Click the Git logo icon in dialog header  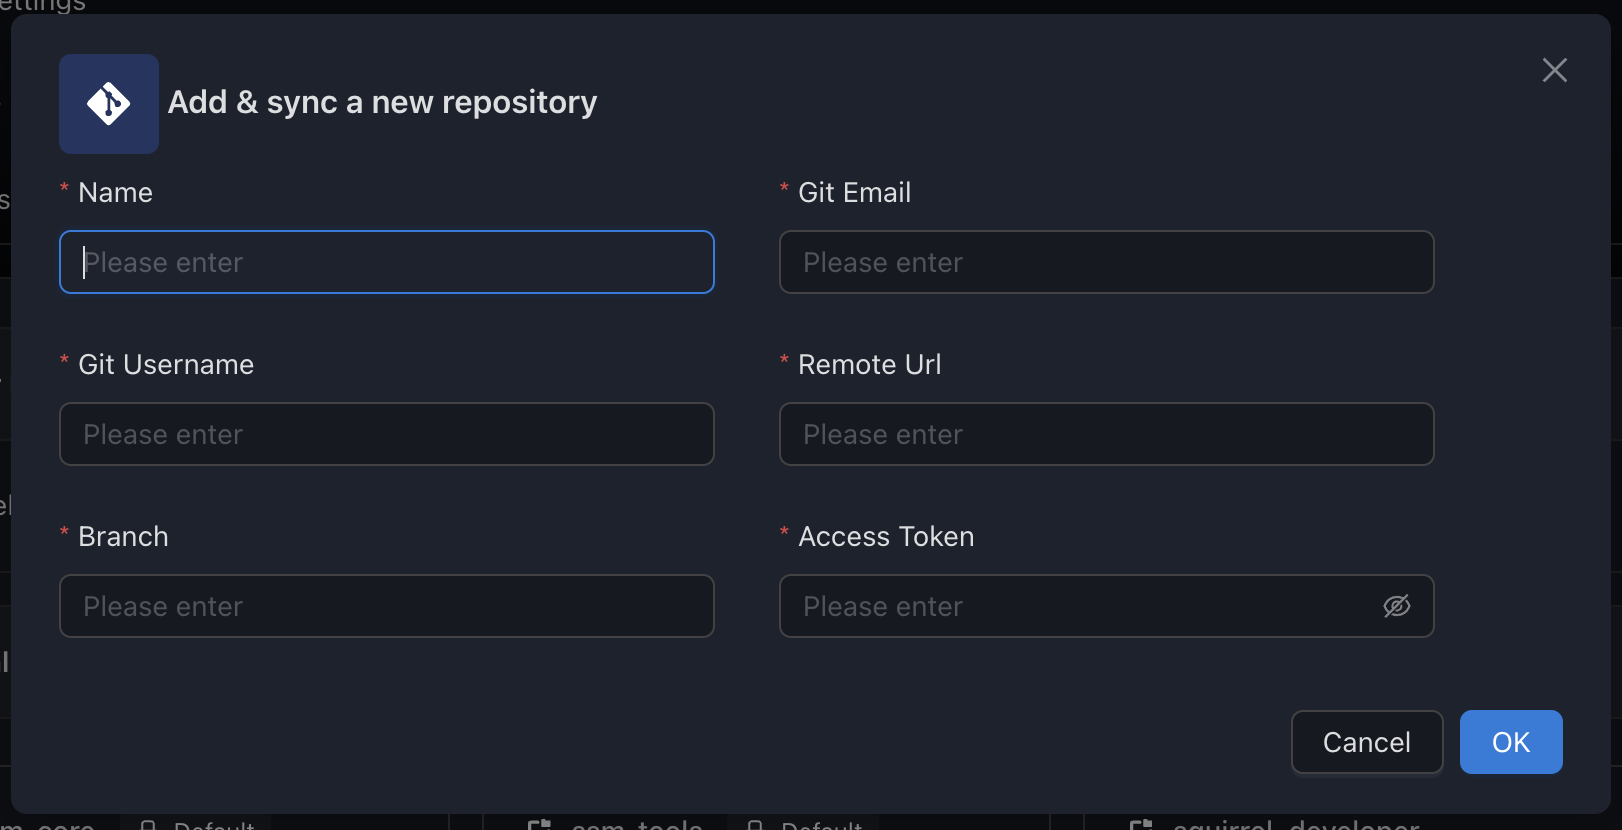(x=109, y=104)
